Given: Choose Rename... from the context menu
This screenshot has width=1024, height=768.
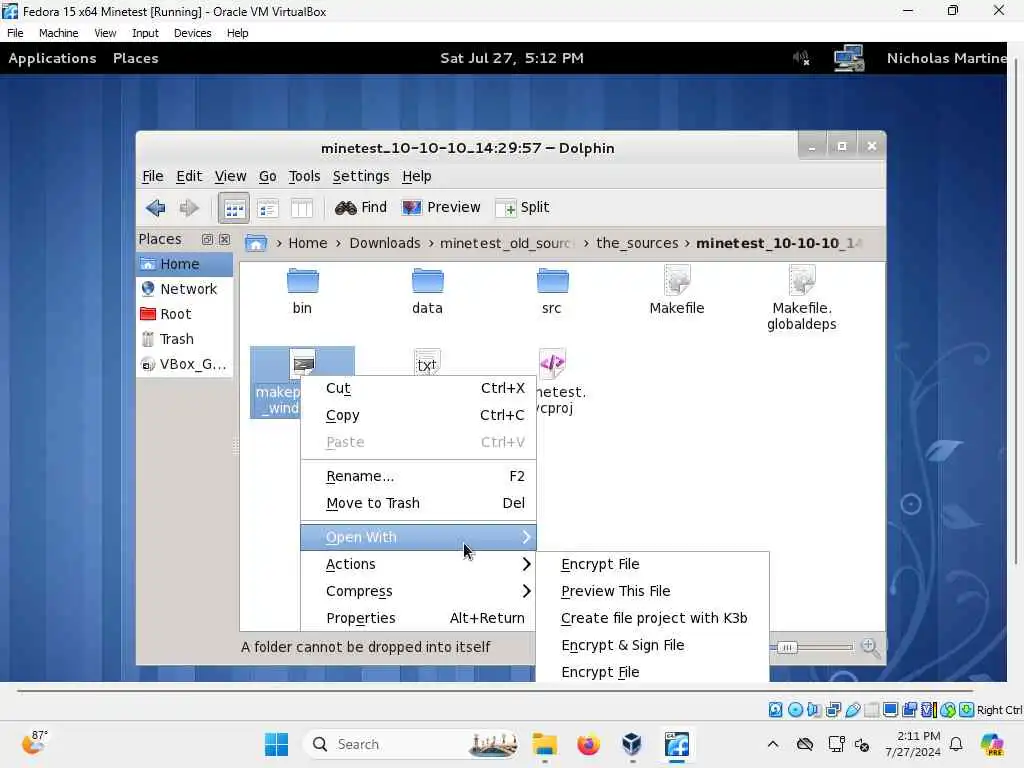Looking at the screenshot, I should tap(418, 476).
